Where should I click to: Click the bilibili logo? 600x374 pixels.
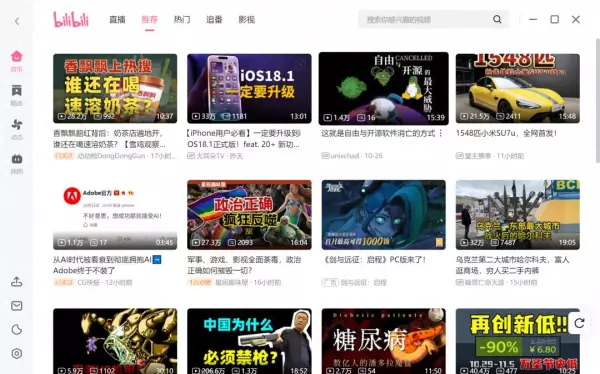pos(71,20)
